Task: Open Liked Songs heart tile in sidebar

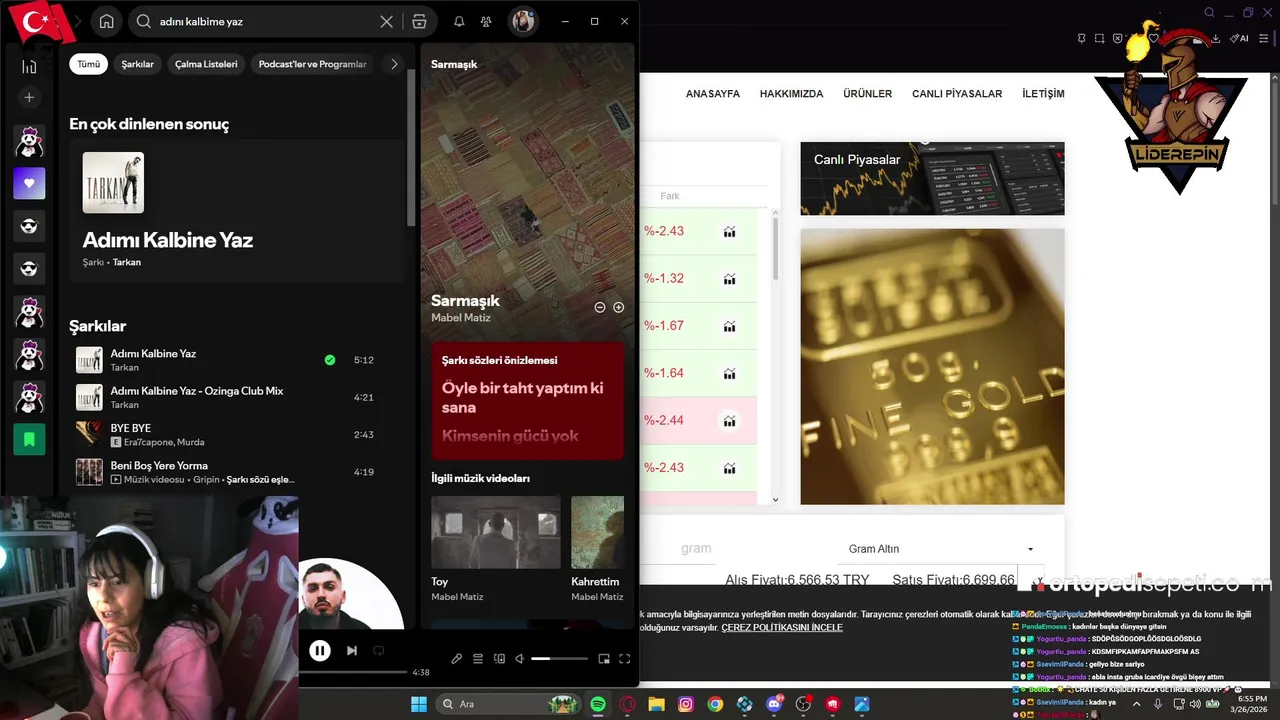Action: tap(29, 183)
